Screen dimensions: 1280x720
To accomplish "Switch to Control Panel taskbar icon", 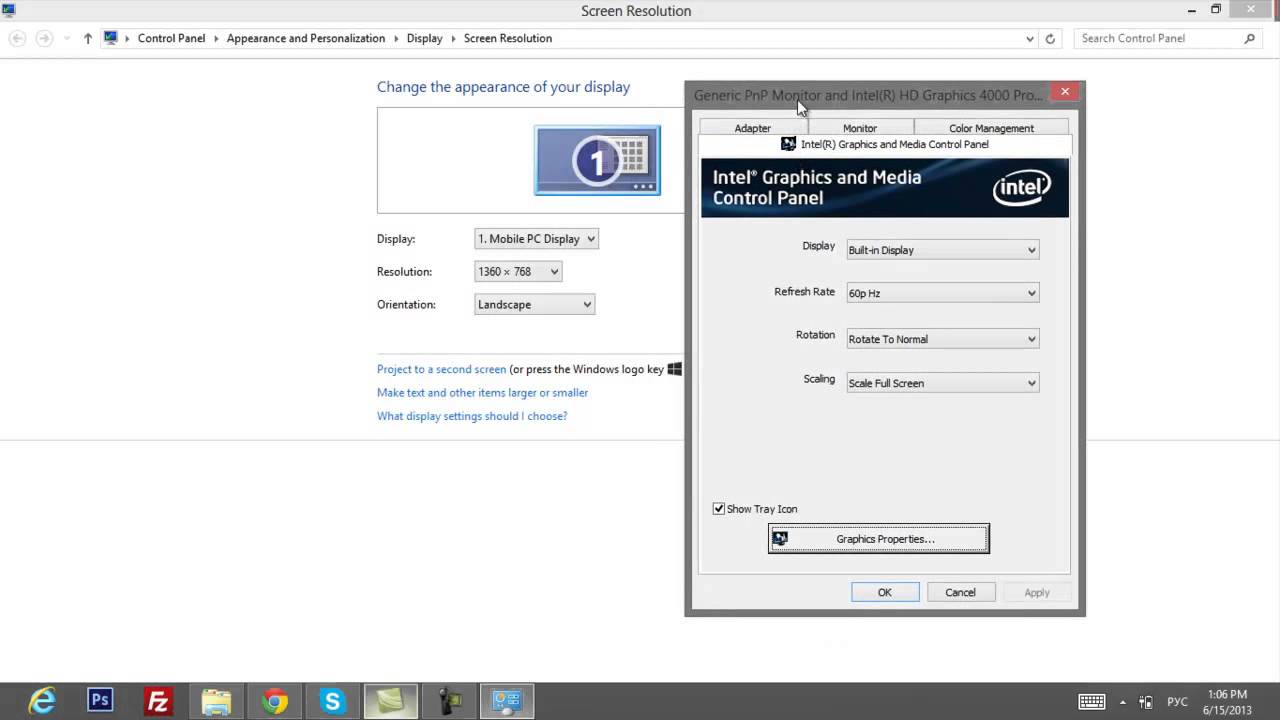I will coord(508,701).
